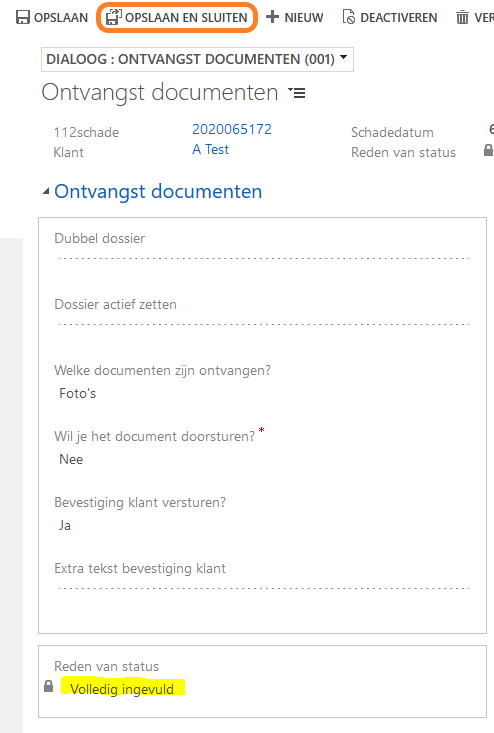
Task: Change the Bevestiging klant versturen value Ja
Action: click(x=65, y=525)
